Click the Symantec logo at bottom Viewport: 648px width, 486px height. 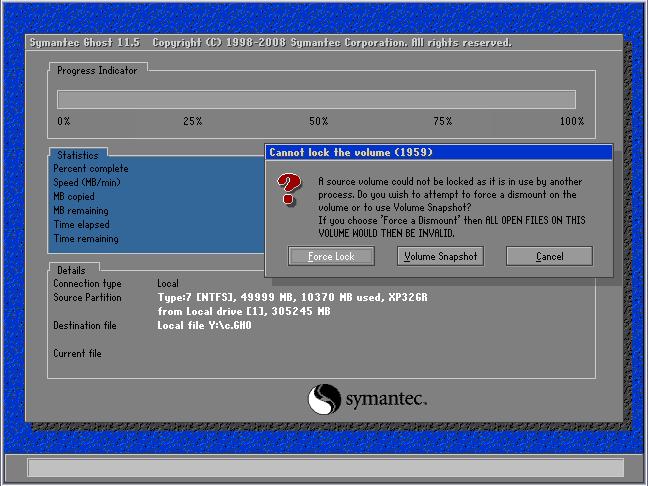click(367, 399)
